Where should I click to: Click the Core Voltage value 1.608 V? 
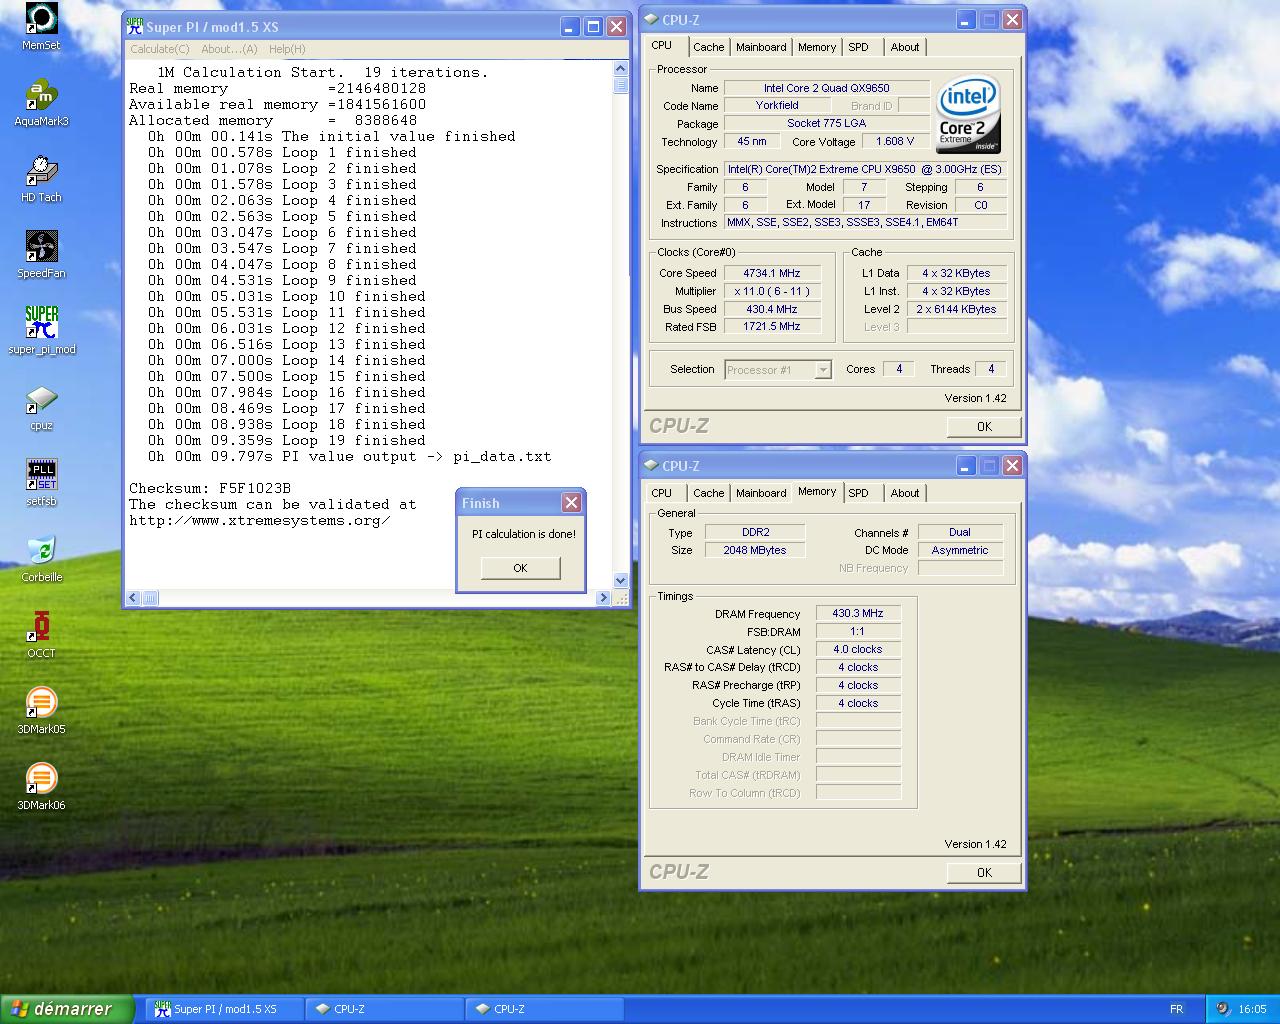895,141
